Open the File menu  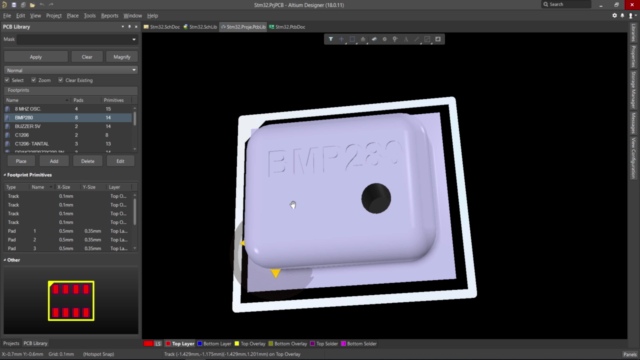[x=7, y=16]
